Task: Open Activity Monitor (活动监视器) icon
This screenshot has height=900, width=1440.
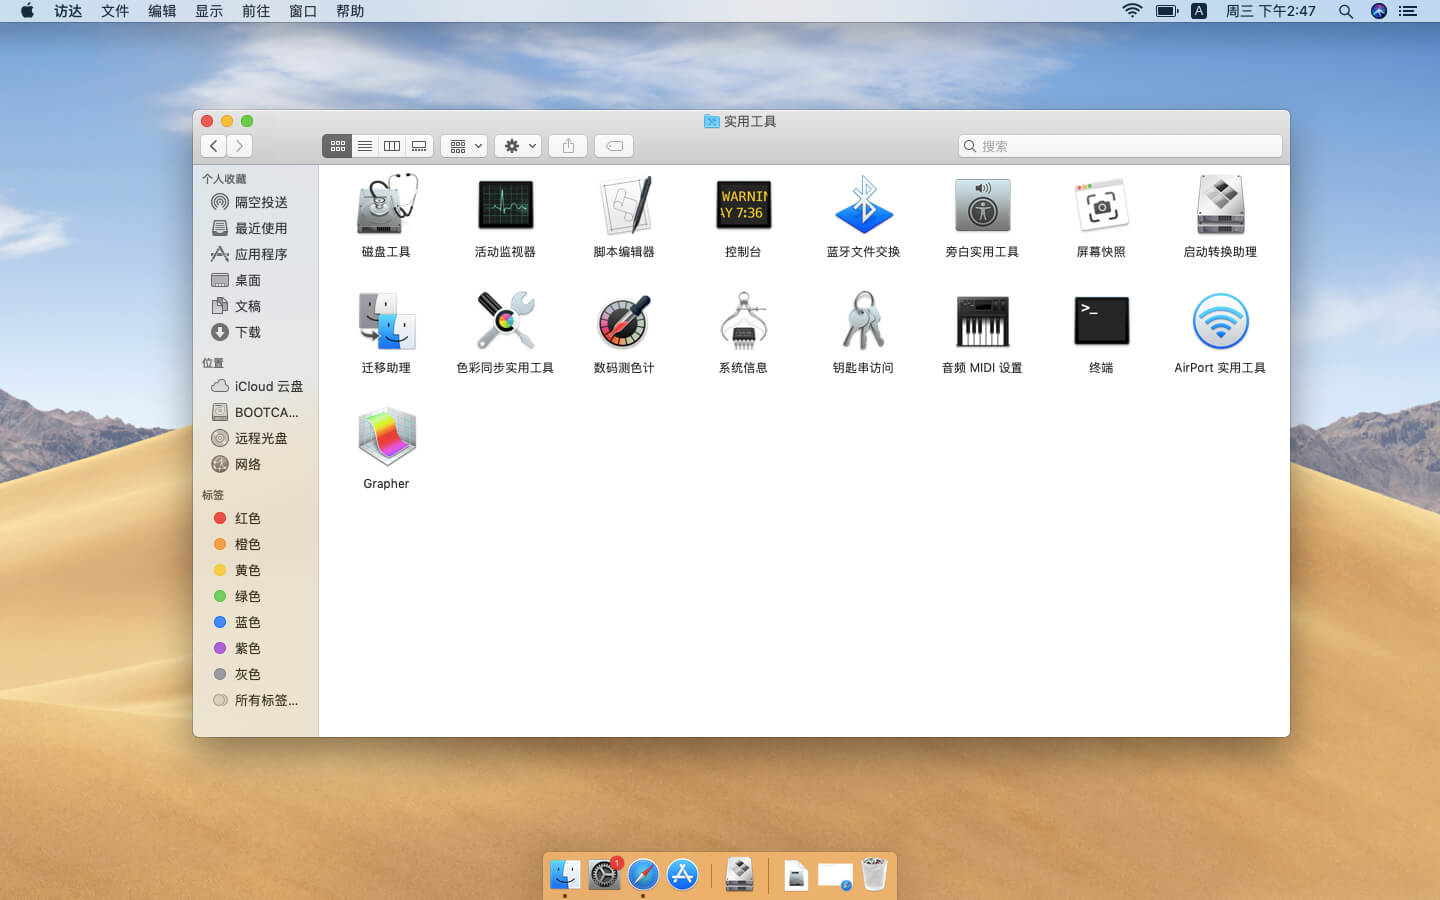Action: coord(505,205)
